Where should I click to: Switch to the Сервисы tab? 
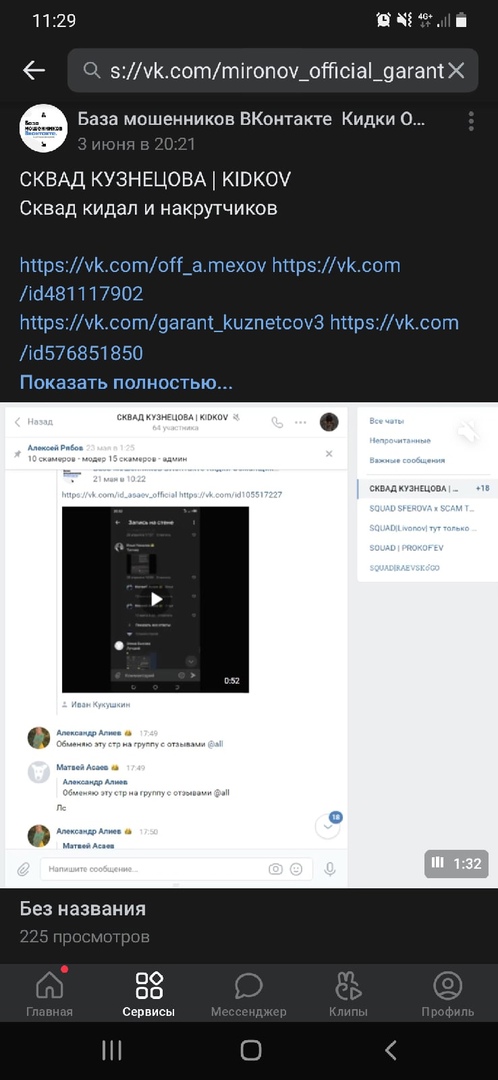pyautogui.click(x=149, y=995)
